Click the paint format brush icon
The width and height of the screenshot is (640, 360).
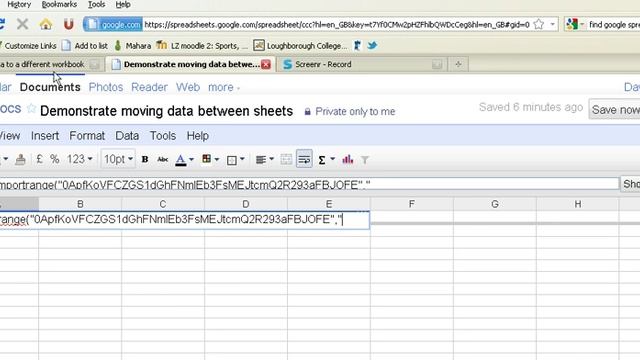click(20, 159)
